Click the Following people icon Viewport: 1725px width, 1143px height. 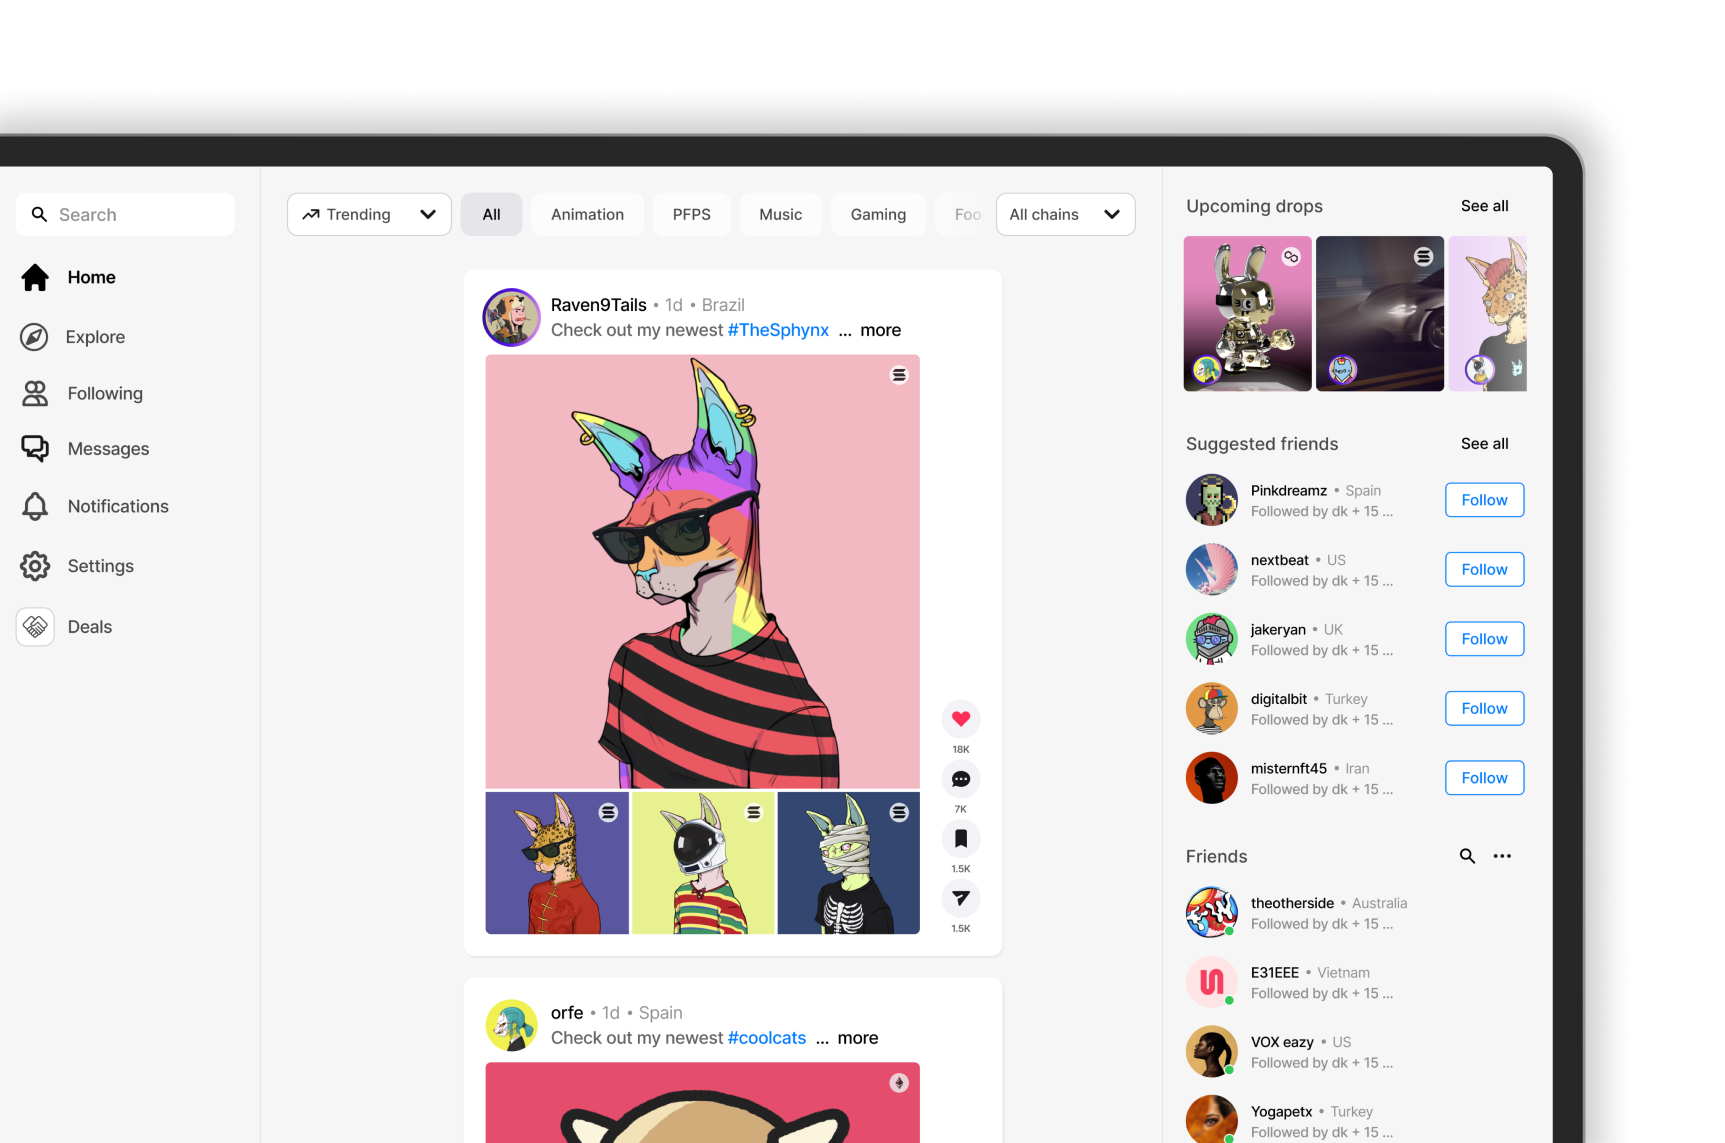pyautogui.click(x=35, y=393)
